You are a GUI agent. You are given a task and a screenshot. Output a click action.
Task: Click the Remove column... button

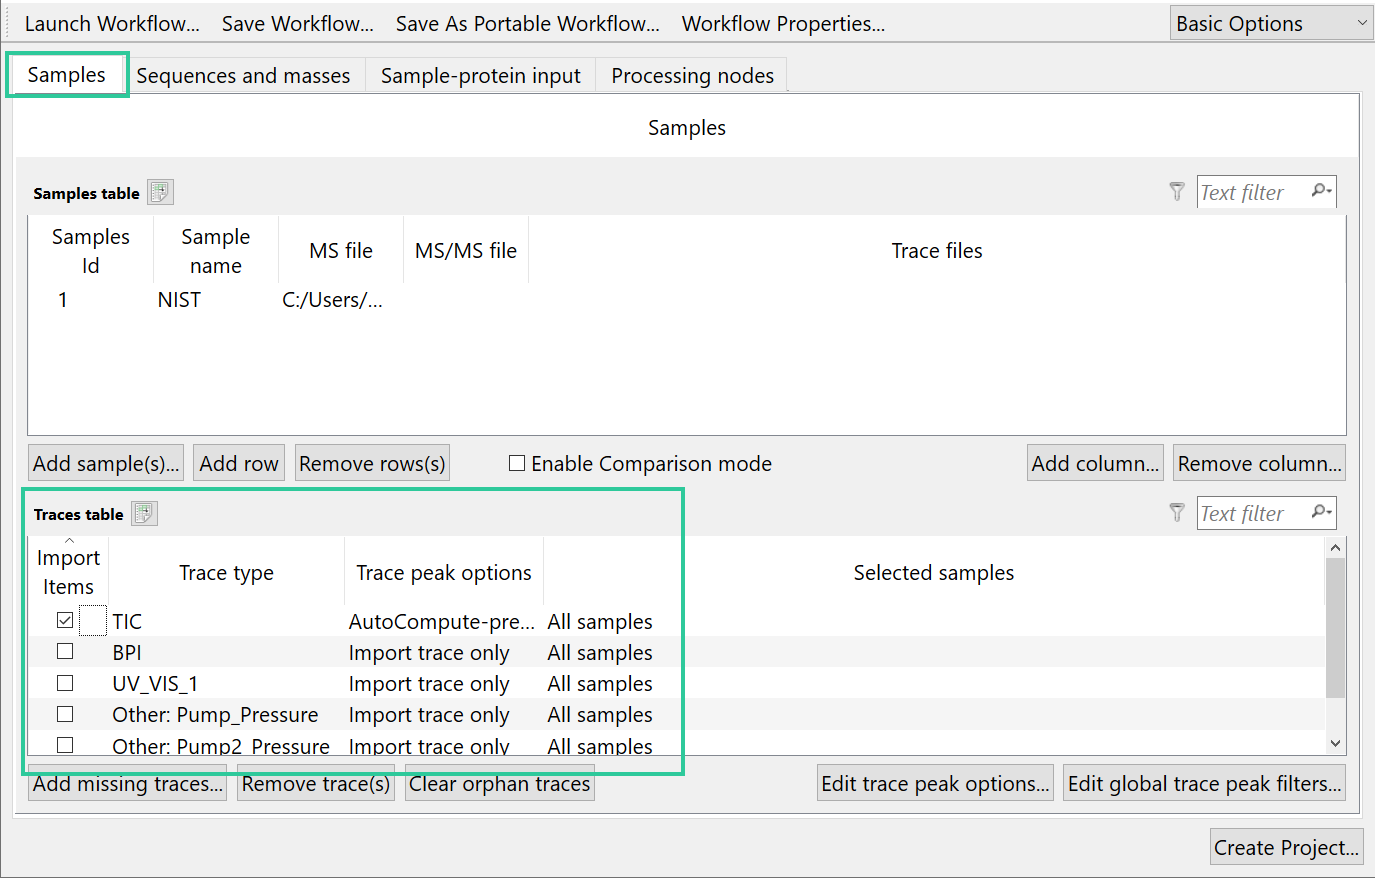pyautogui.click(x=1259, y=463)
